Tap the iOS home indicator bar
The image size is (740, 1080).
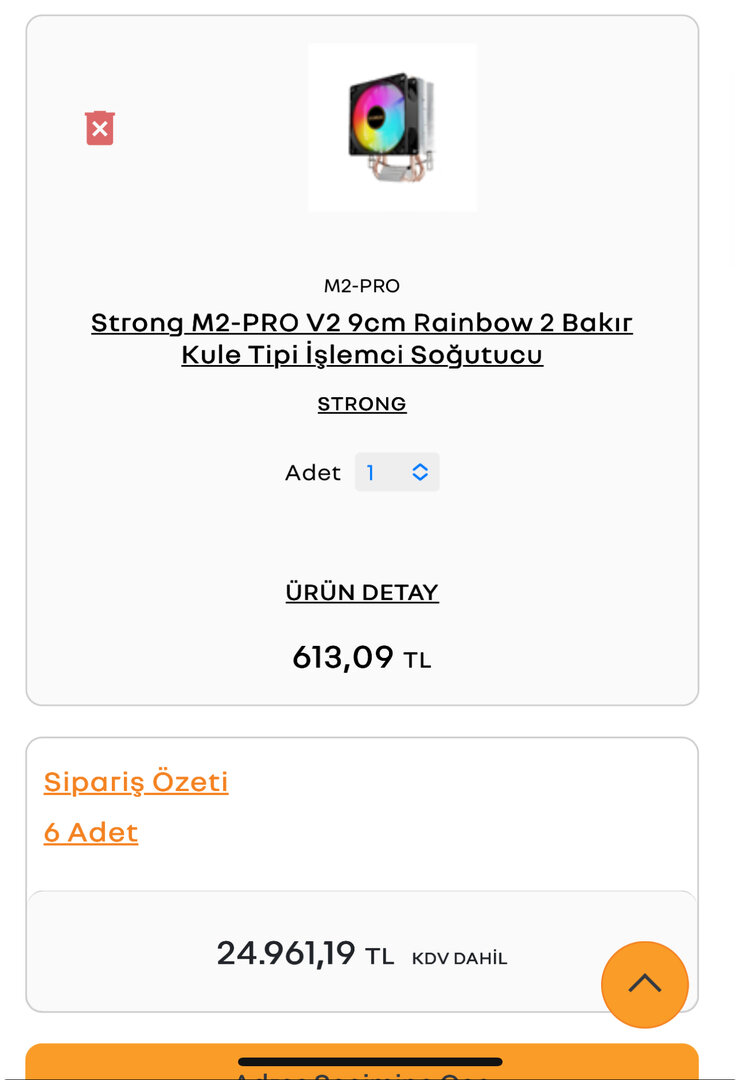(370, 1061)
